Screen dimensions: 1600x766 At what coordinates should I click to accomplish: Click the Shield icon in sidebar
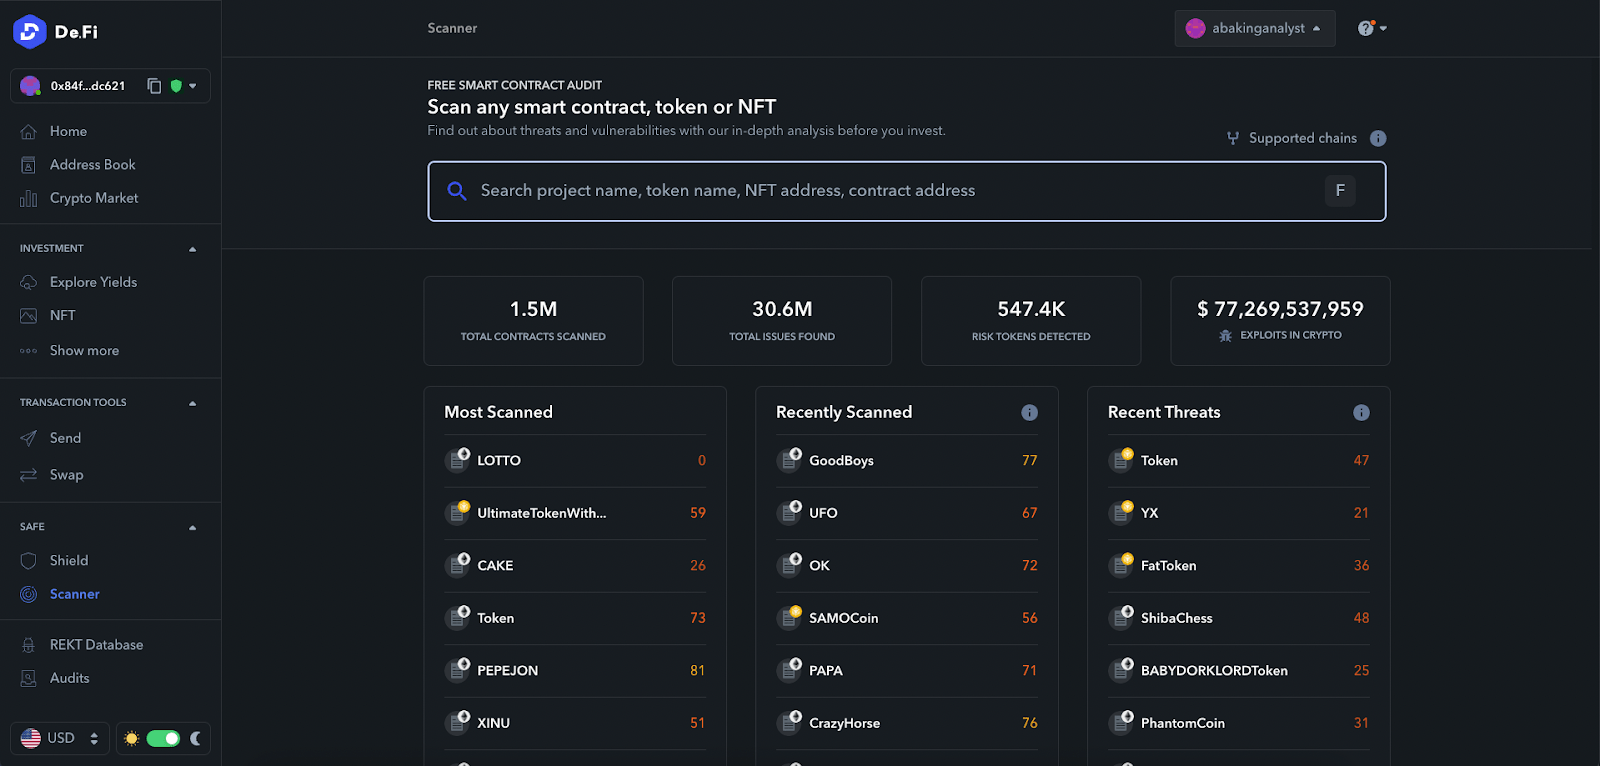[29, 561]
